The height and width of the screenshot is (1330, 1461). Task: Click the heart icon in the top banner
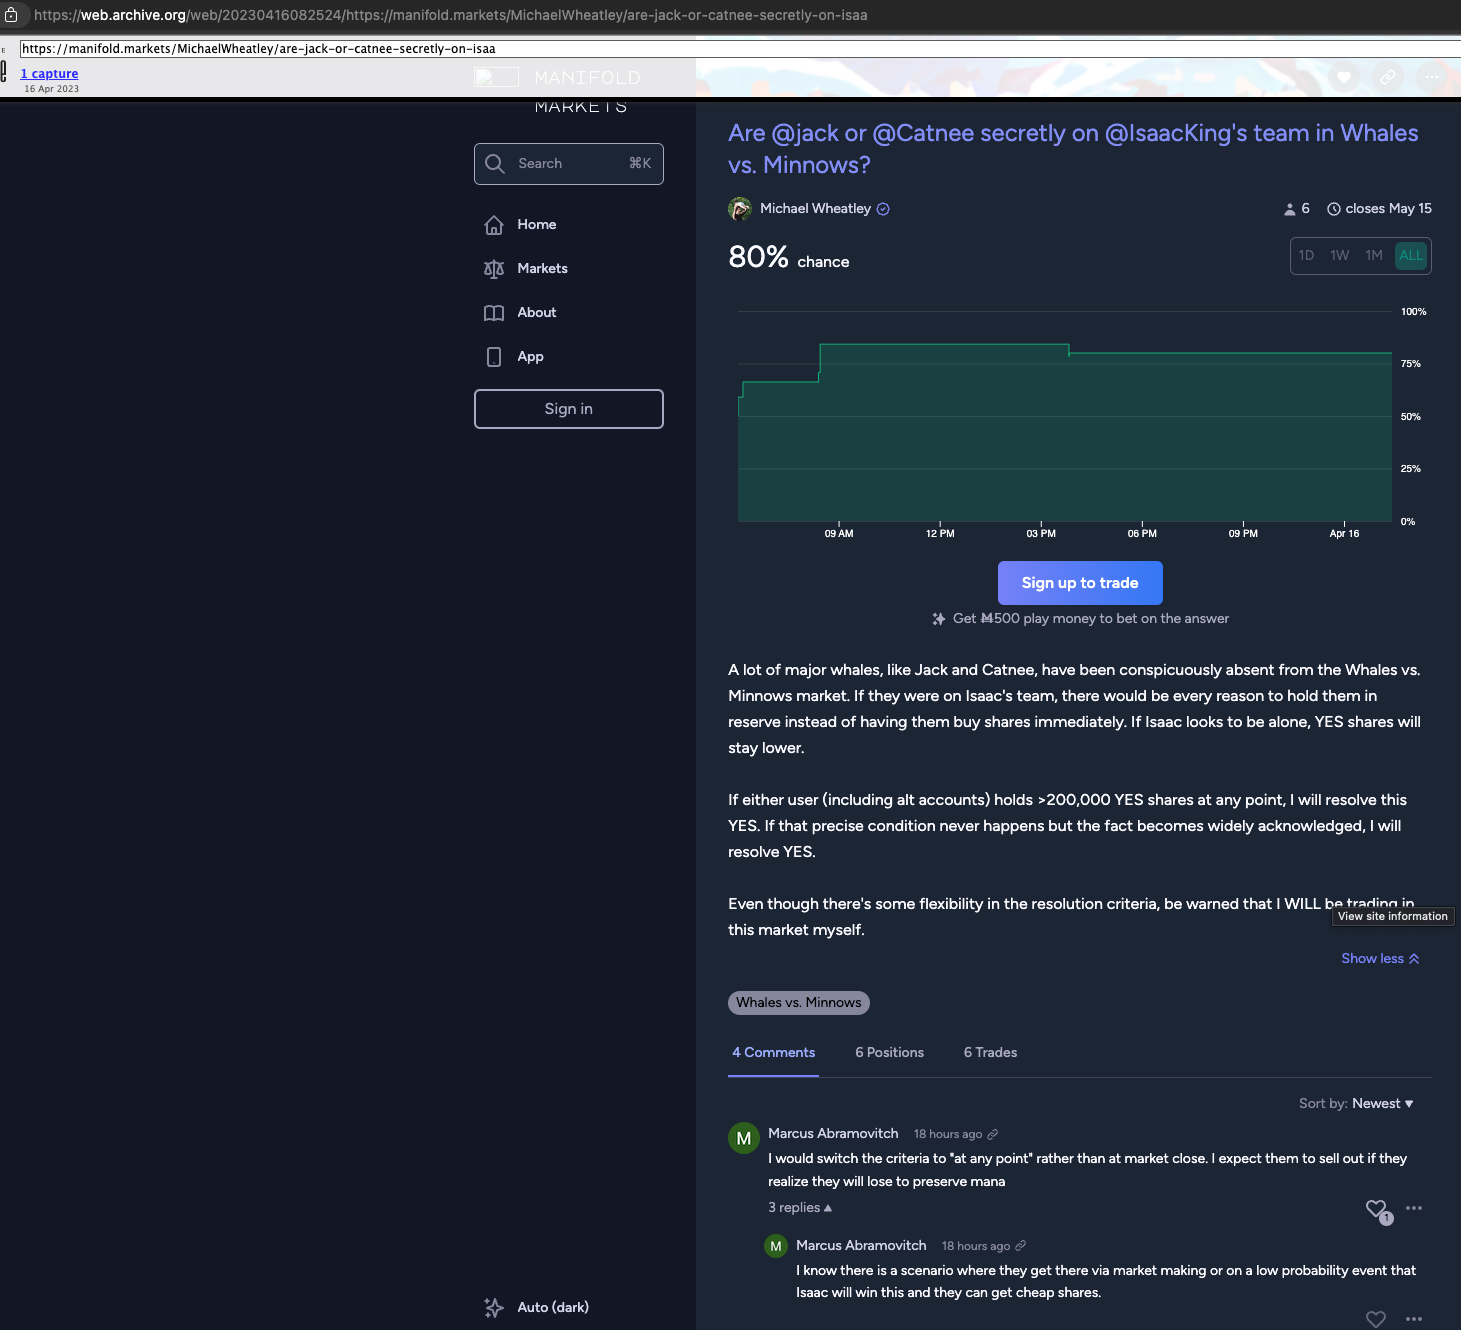click(x=1344, y=77)
